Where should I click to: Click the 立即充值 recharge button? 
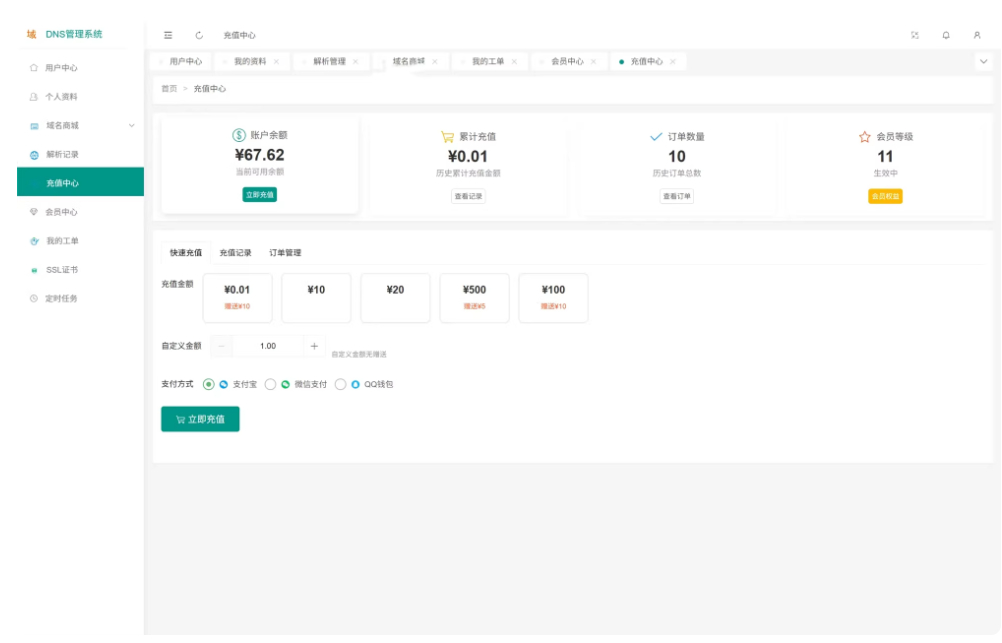200,418
